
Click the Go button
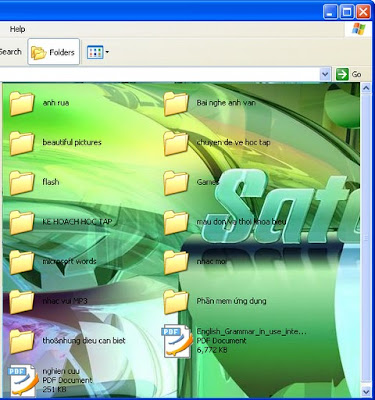349,74
